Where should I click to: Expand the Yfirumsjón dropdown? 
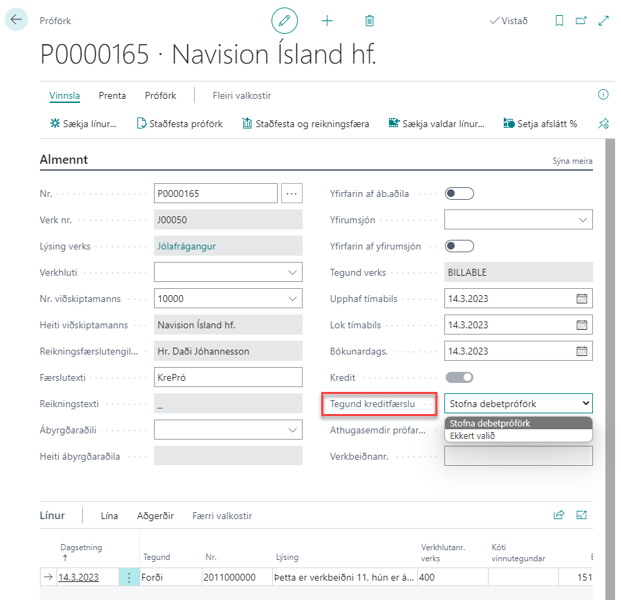tap(583, 220)
